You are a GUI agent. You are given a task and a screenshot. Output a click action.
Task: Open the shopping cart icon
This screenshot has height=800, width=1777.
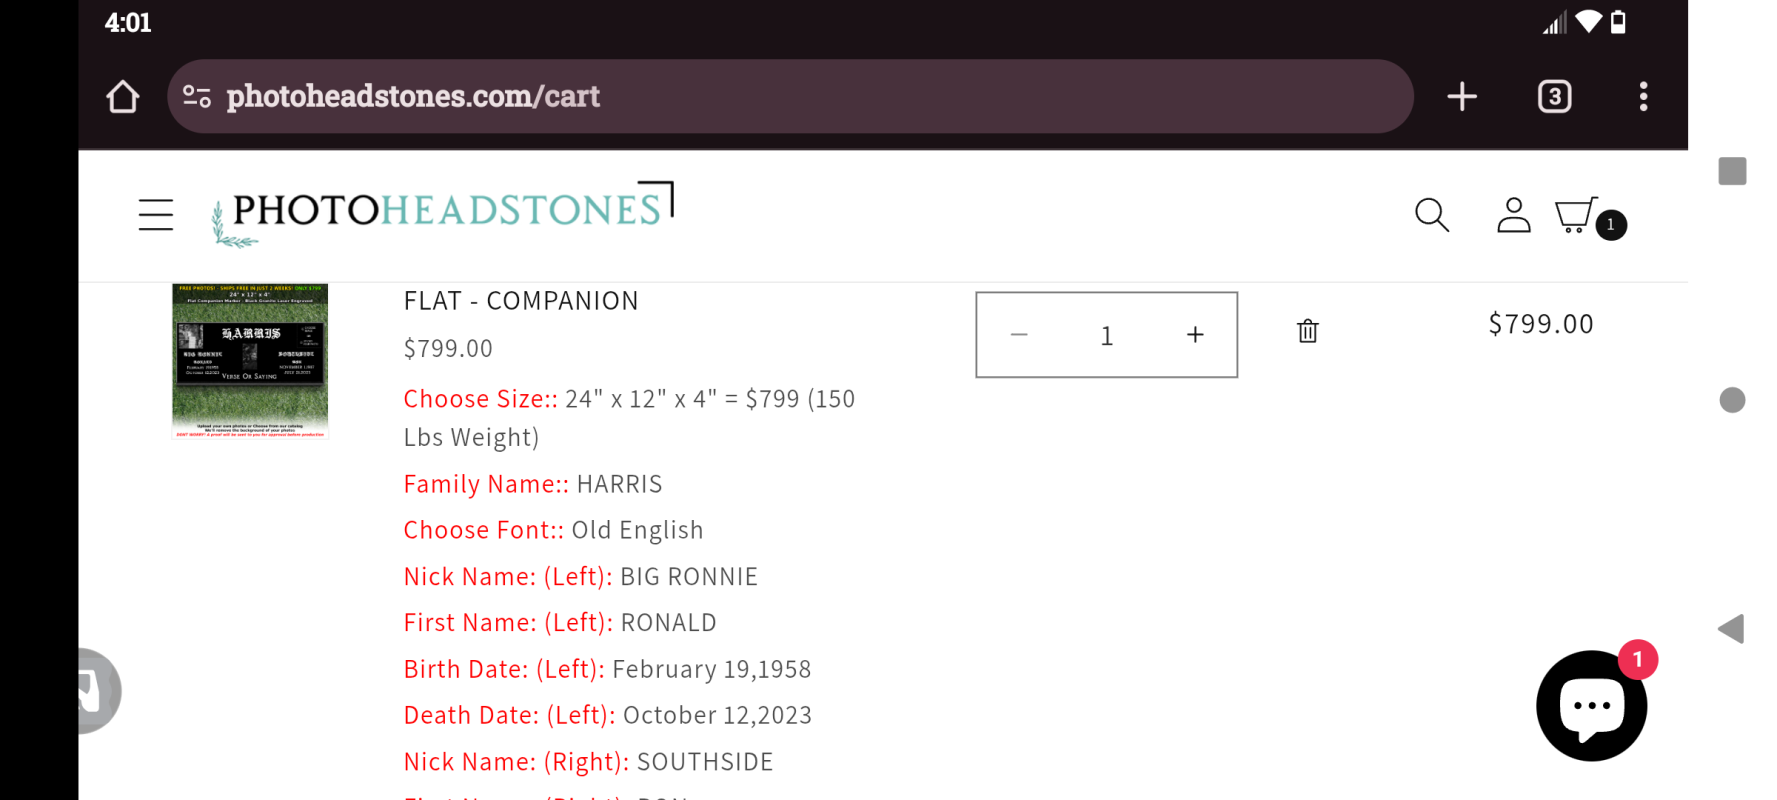click(1576, 215)
